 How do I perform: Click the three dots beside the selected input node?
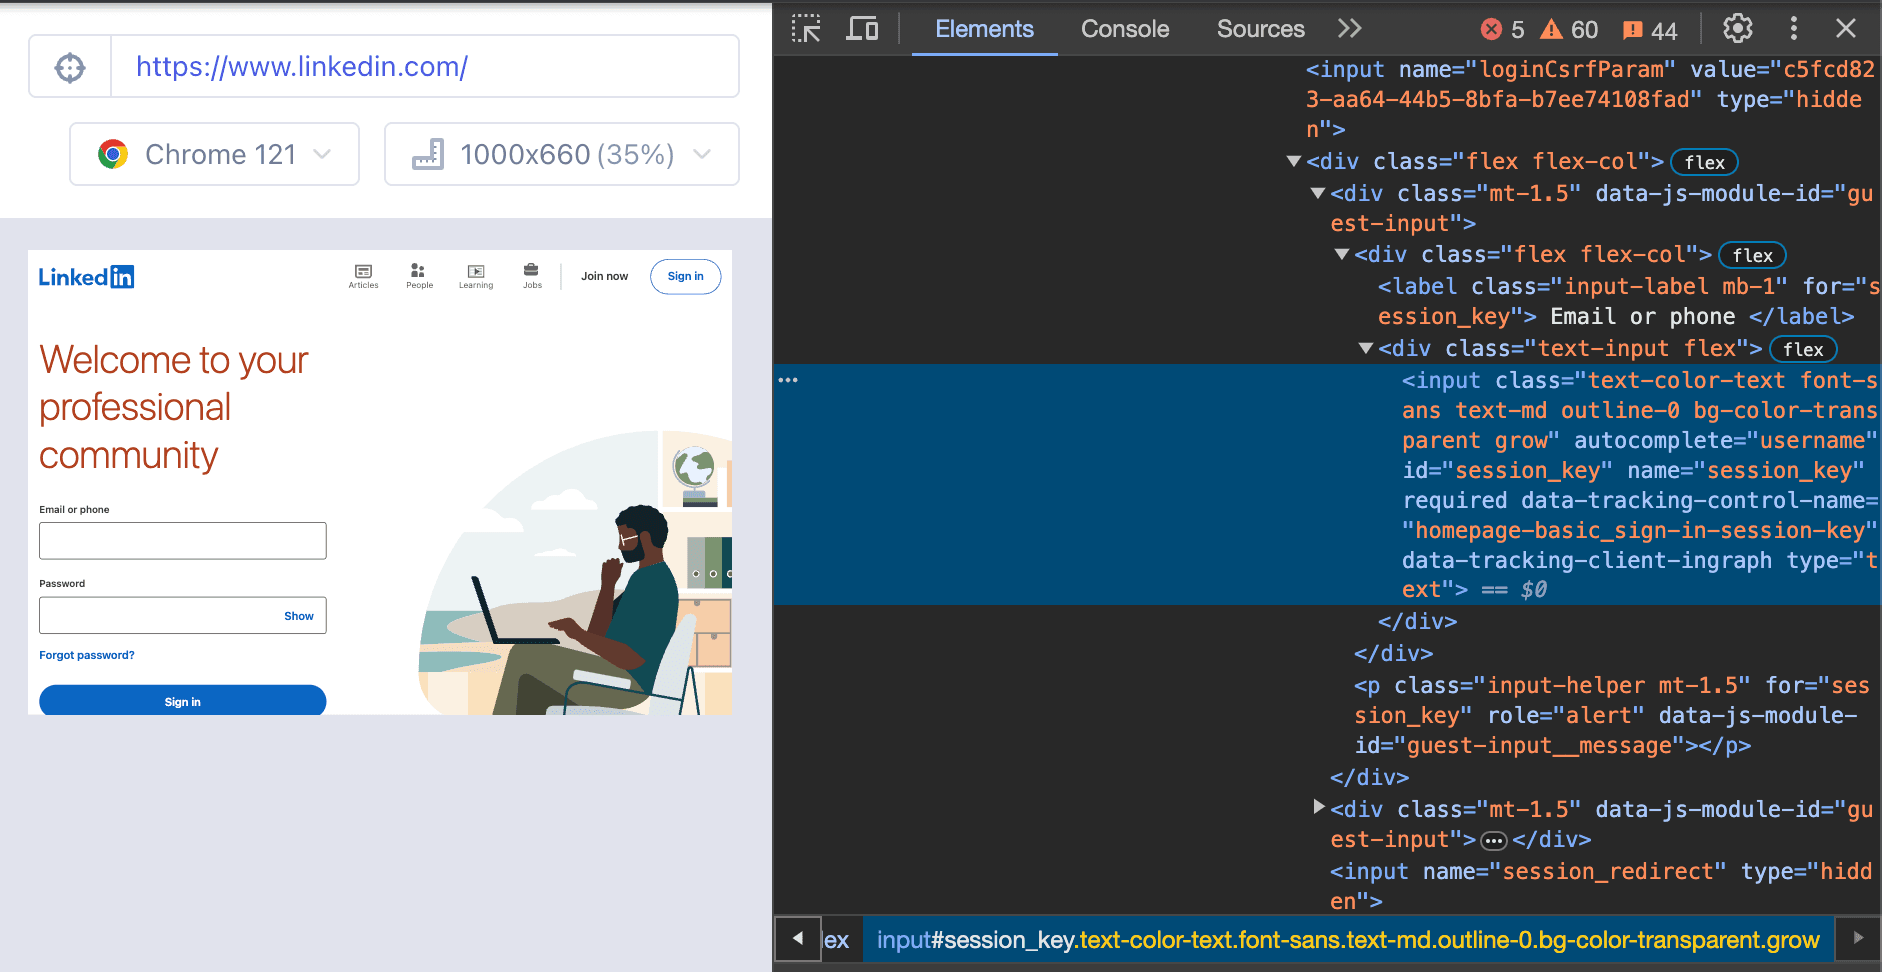click(x=788, y=380)
